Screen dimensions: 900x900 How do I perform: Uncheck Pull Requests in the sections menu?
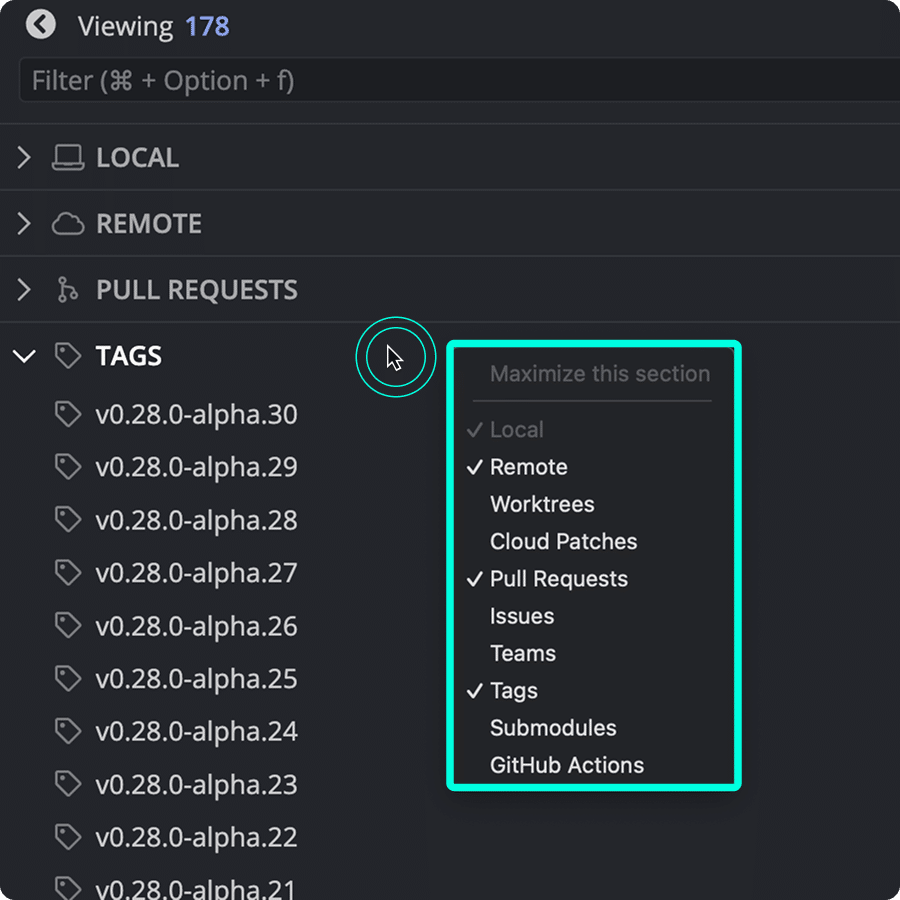[x=558, y=578]
